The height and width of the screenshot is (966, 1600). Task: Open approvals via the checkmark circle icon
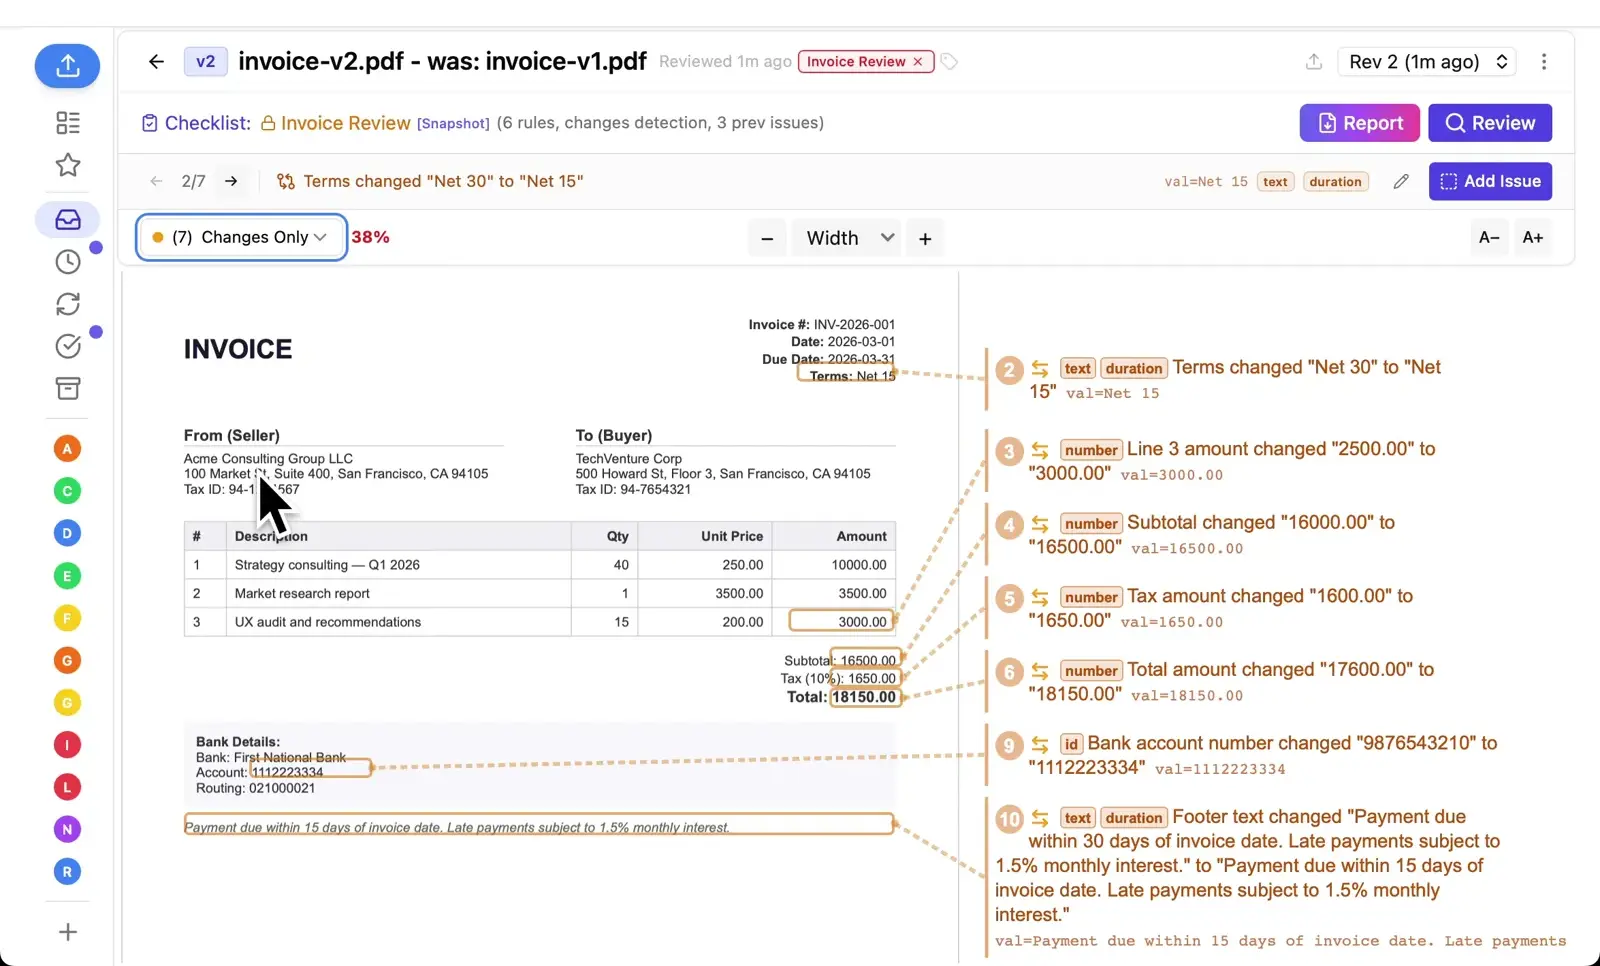point(67,345)
